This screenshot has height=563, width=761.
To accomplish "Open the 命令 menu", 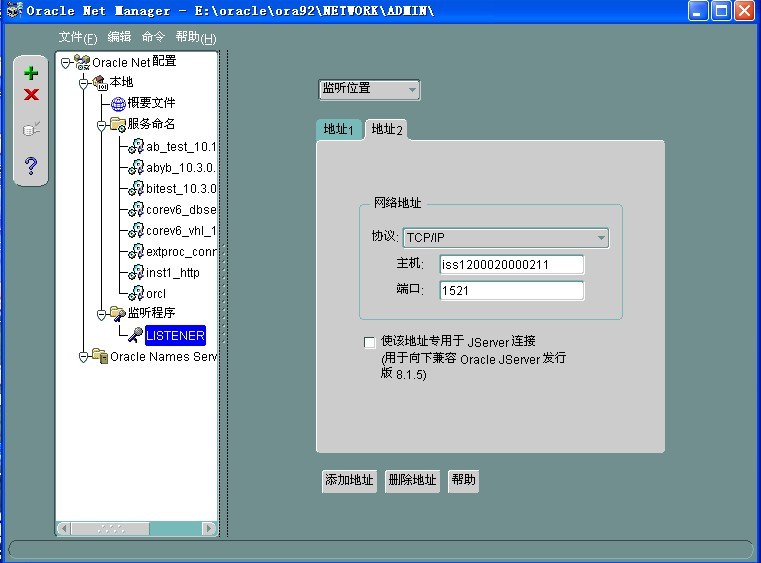I will pos(153,37).
